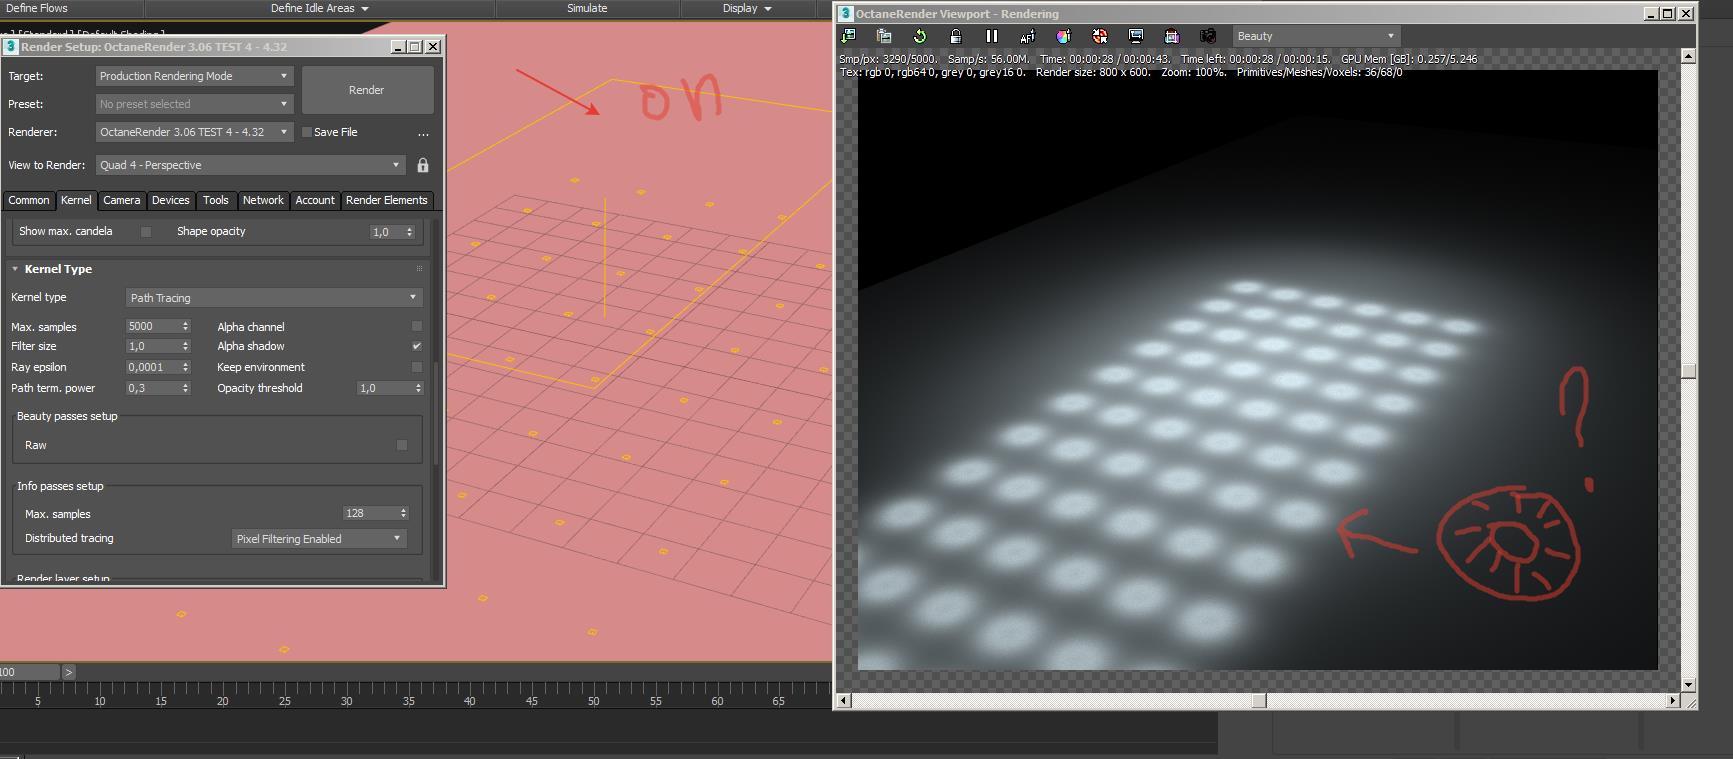Click the Path term. power spinner arrows

185,389
